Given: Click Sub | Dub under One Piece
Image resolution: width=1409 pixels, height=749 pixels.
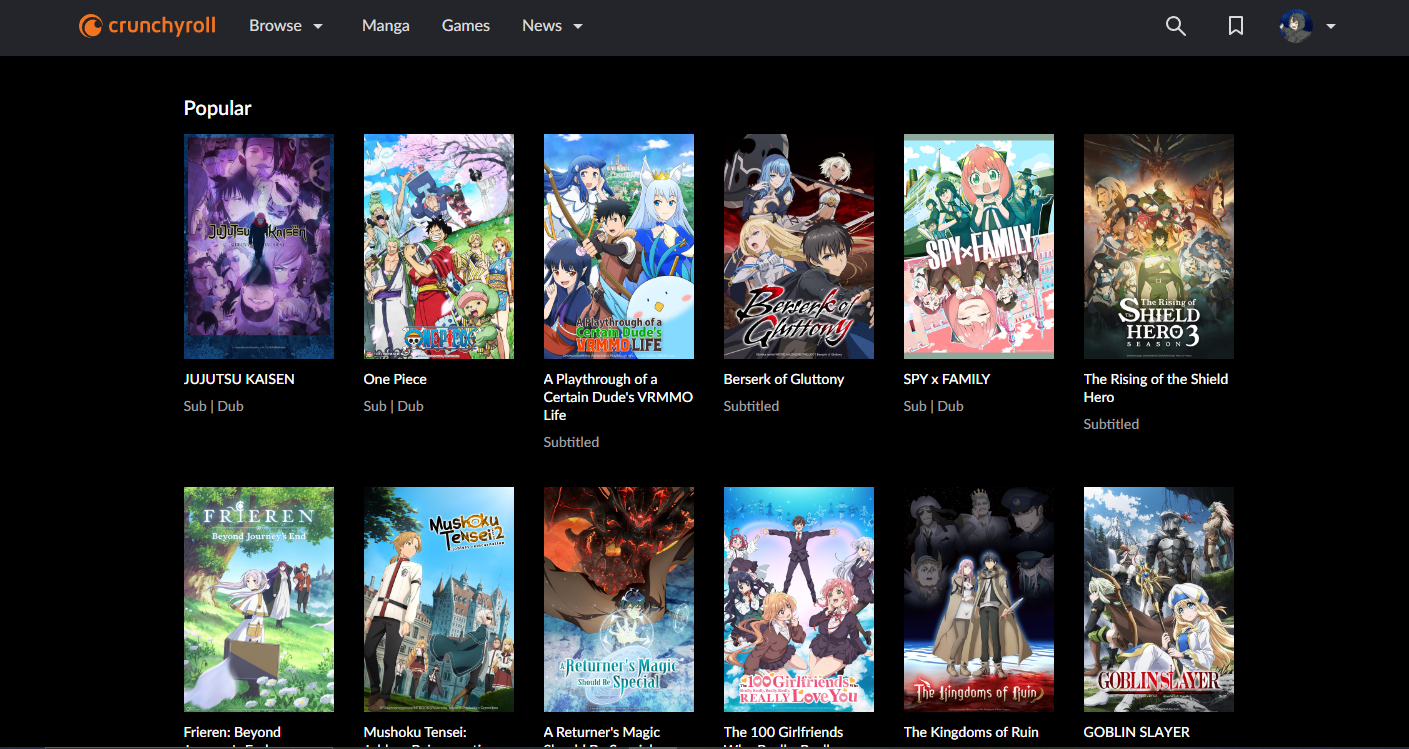Looking at the screenshot, I should [394, 406].
